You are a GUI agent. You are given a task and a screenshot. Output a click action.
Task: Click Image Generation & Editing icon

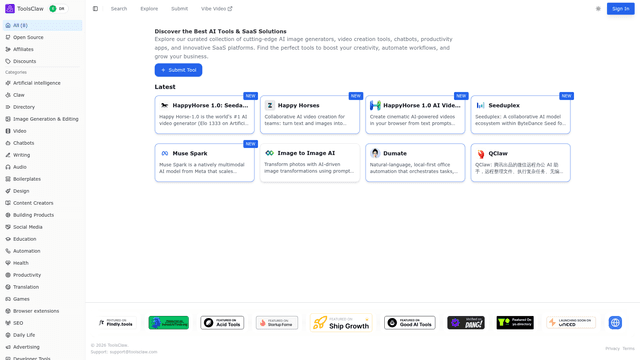point(8,119)
